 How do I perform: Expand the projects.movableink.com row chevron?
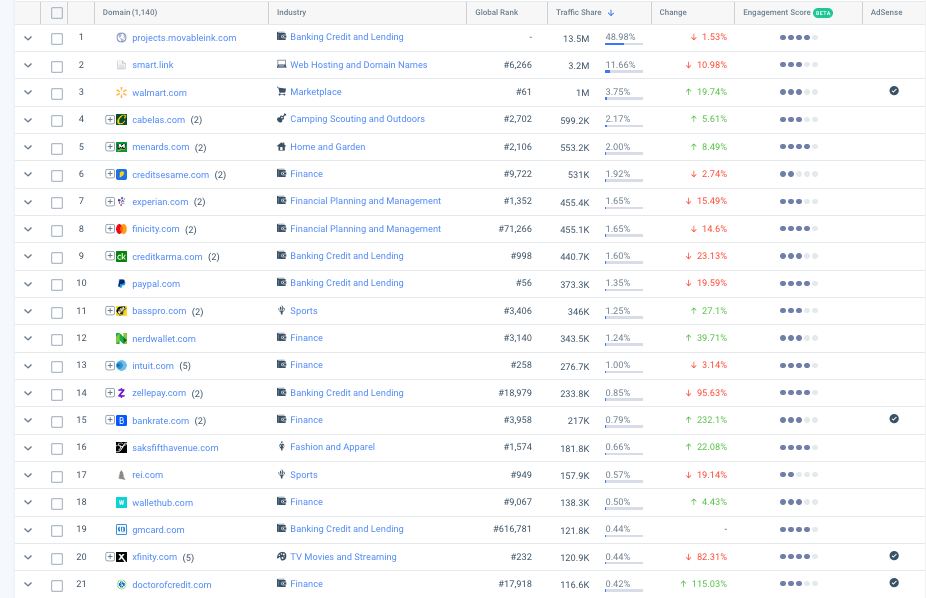pos(28,38)
